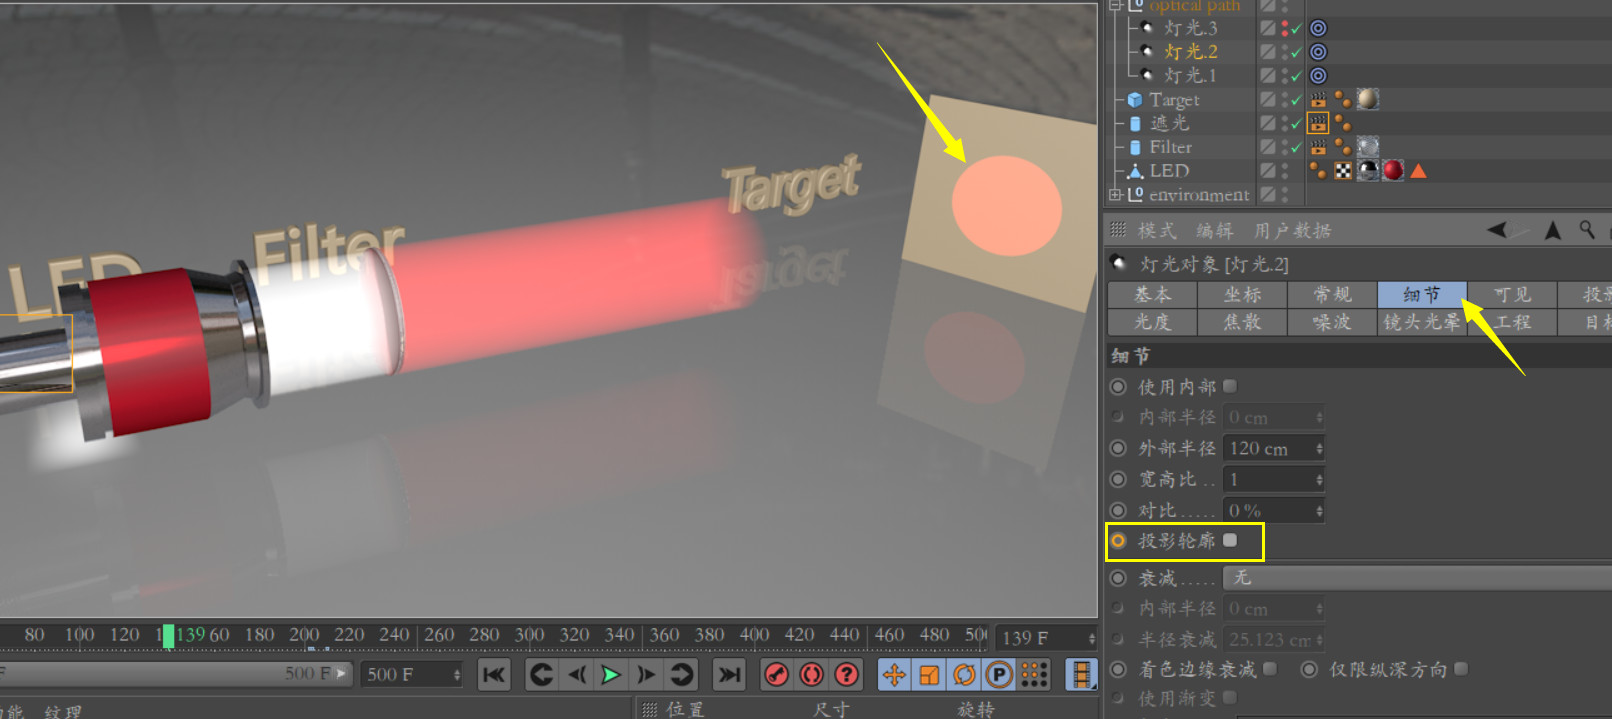Enable 使用内部 checkbox
The width and height of the screenshot is (1612, 719).
click(x=1230, y=386)
